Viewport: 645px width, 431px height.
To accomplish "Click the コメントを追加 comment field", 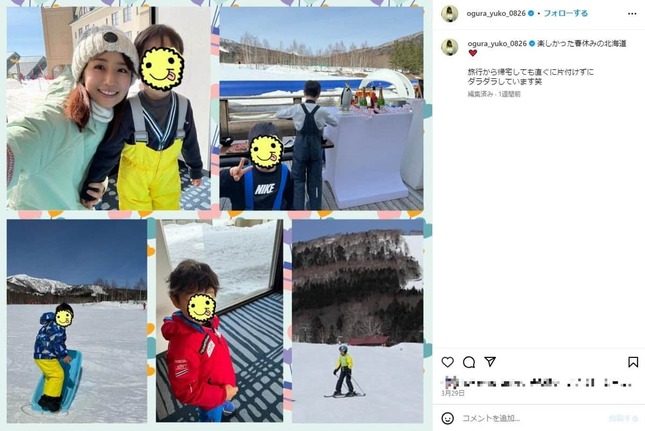I will 534,418.
